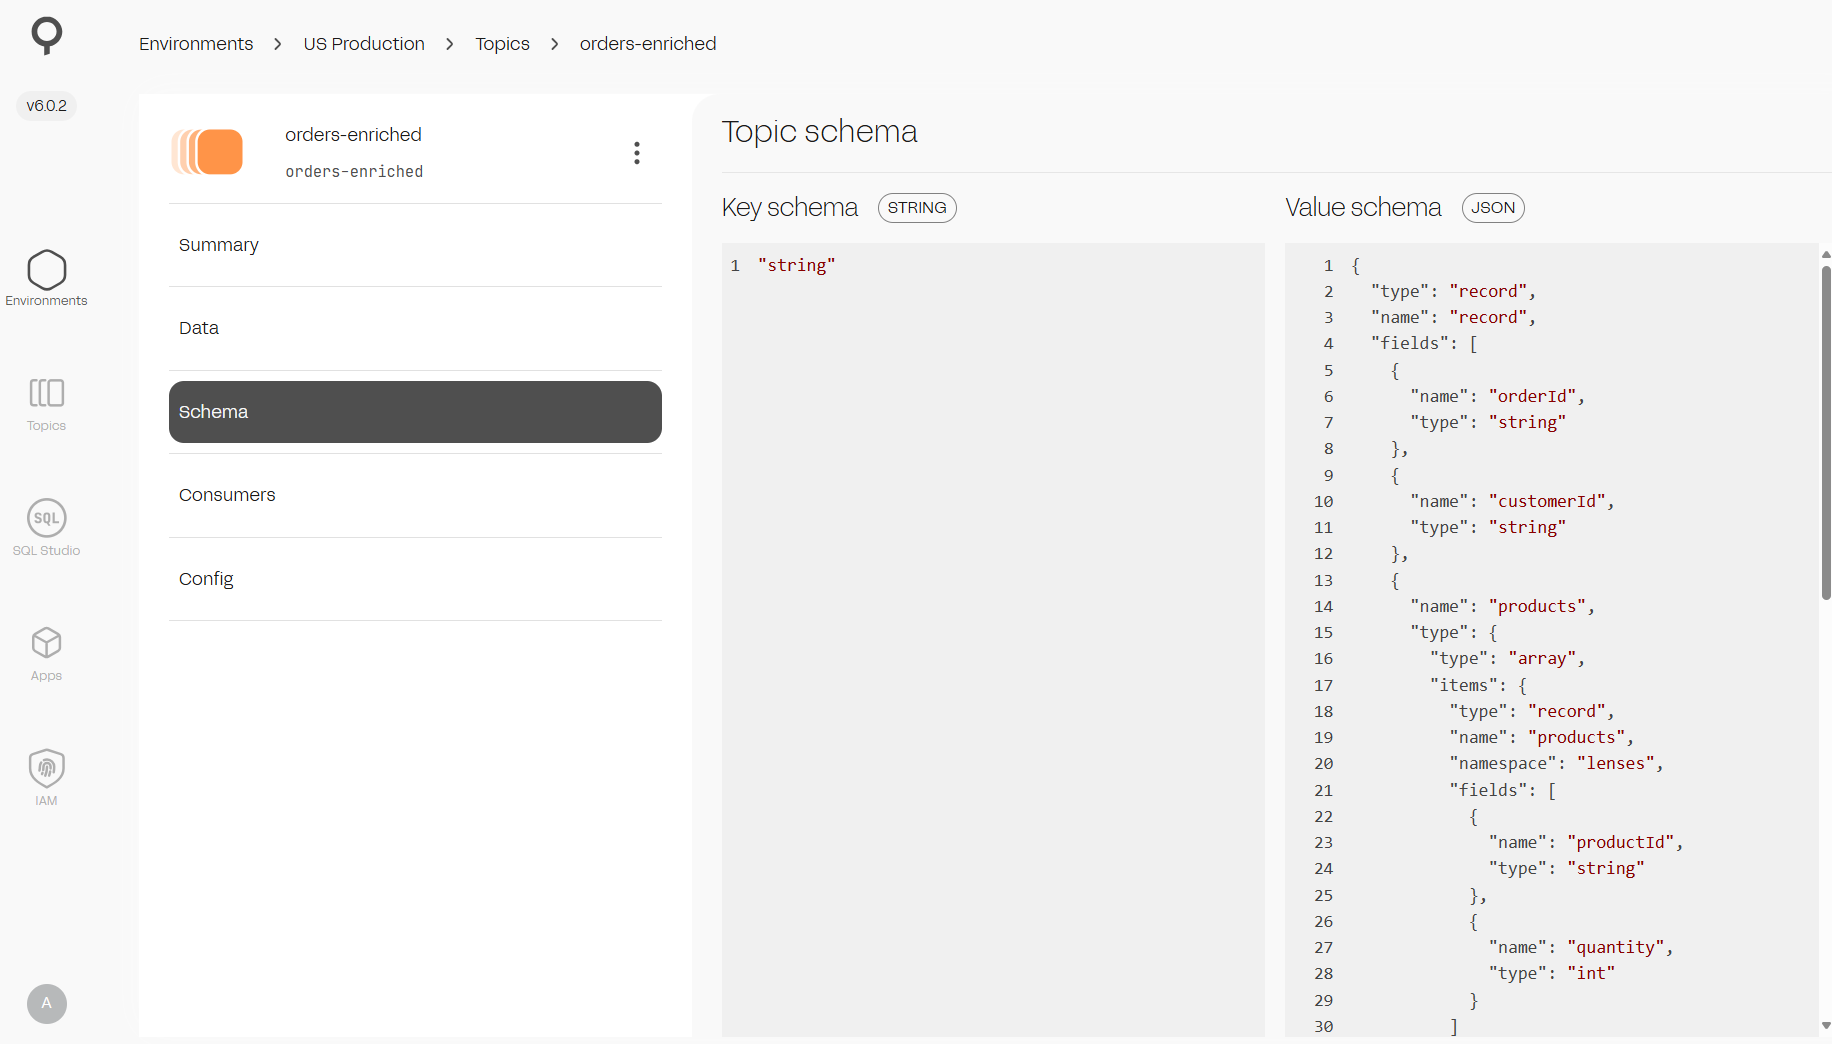The width and height of the screenshot is (1832, 1044).
Task: Click the "fields": [ text on line 4
Action: tap(1424, 343)
